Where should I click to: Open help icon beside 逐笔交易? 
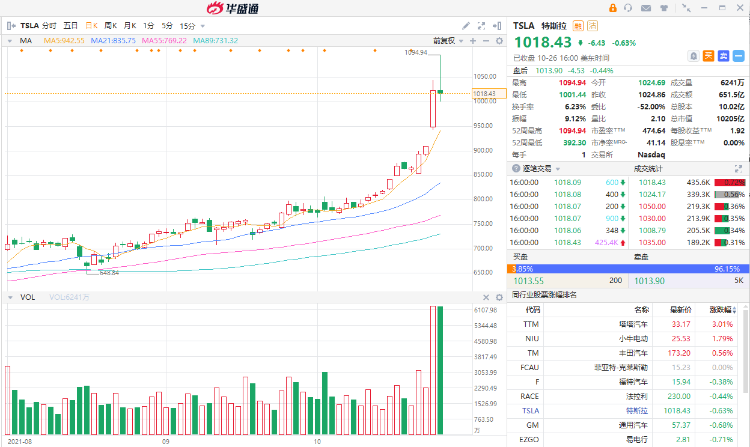coord(516,168)
